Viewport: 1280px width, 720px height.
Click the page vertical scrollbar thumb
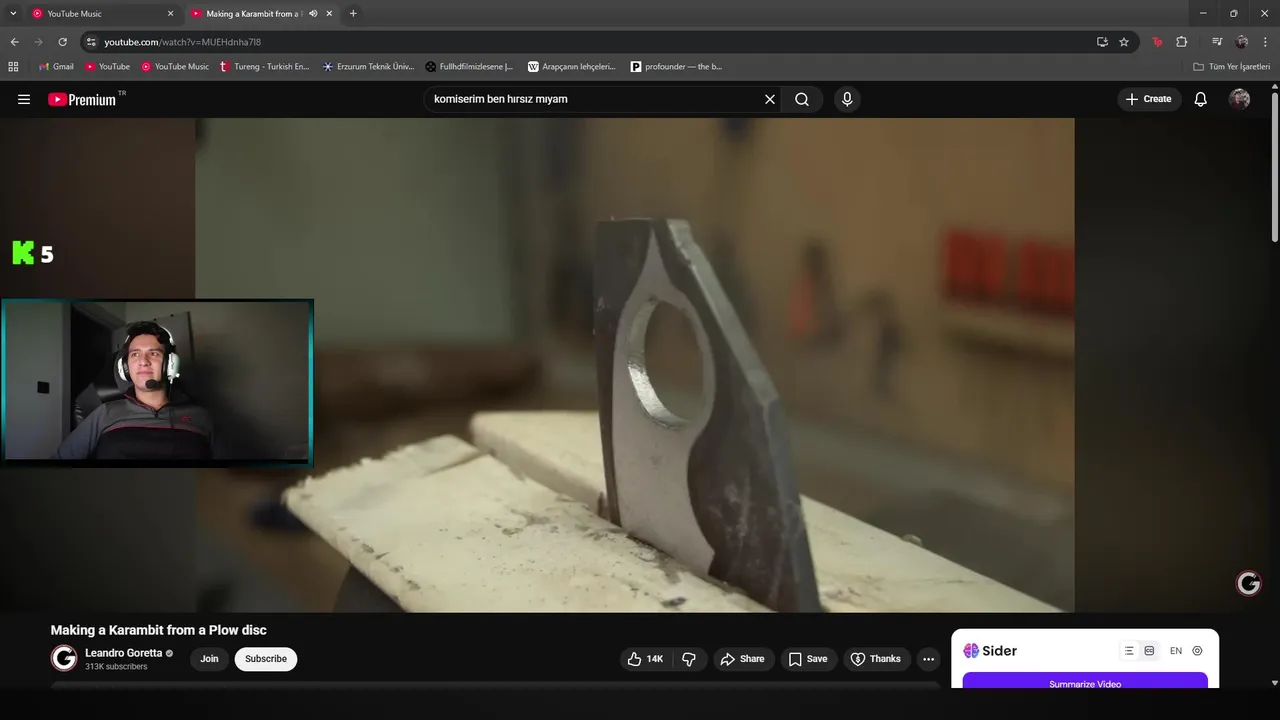pyautogui.click(x=1275, y=165)
